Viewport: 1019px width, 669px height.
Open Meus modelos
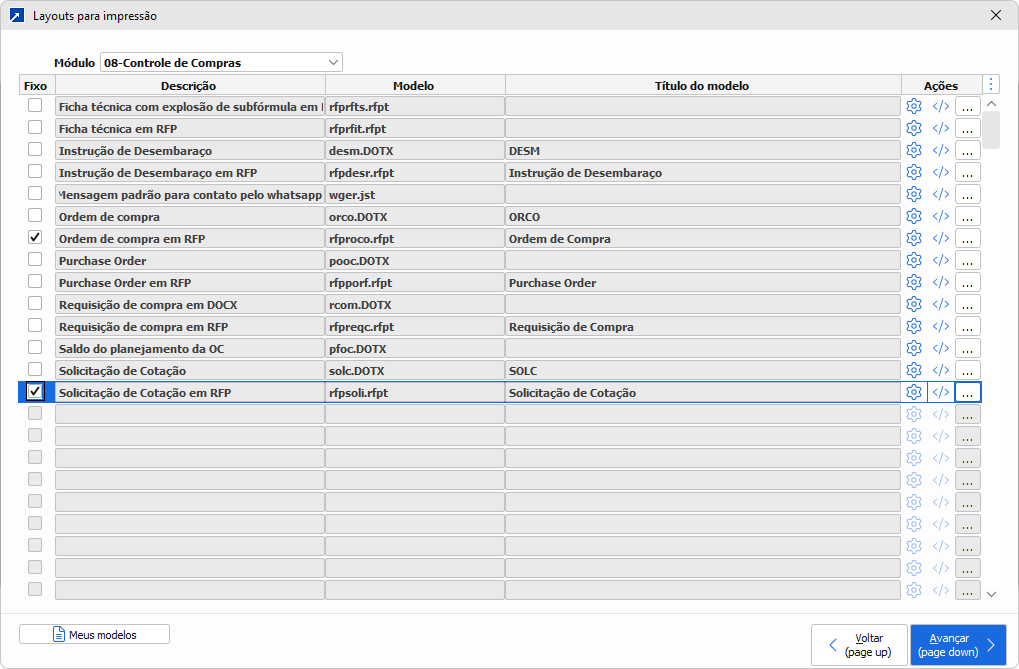[94, 635]
